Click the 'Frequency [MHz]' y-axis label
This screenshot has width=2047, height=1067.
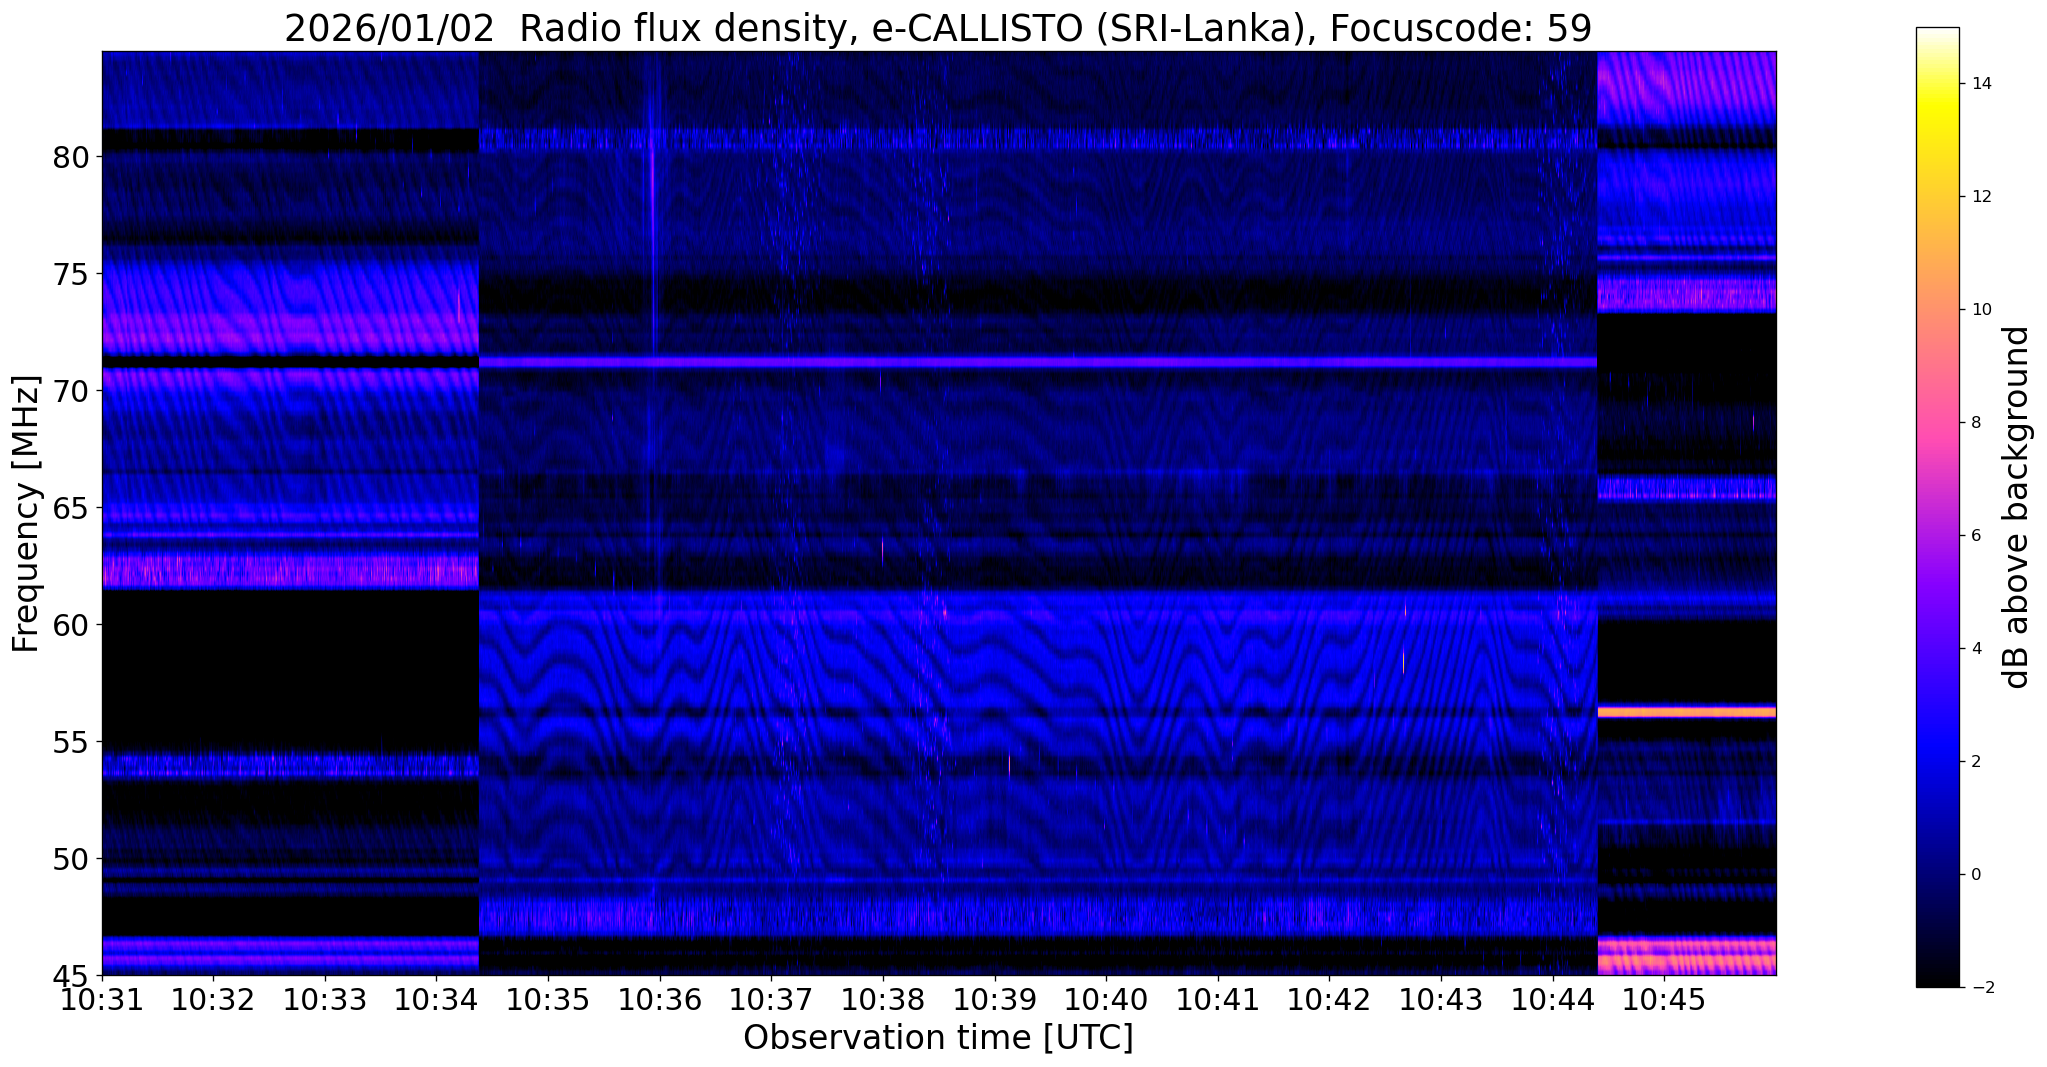coord(26,514)
